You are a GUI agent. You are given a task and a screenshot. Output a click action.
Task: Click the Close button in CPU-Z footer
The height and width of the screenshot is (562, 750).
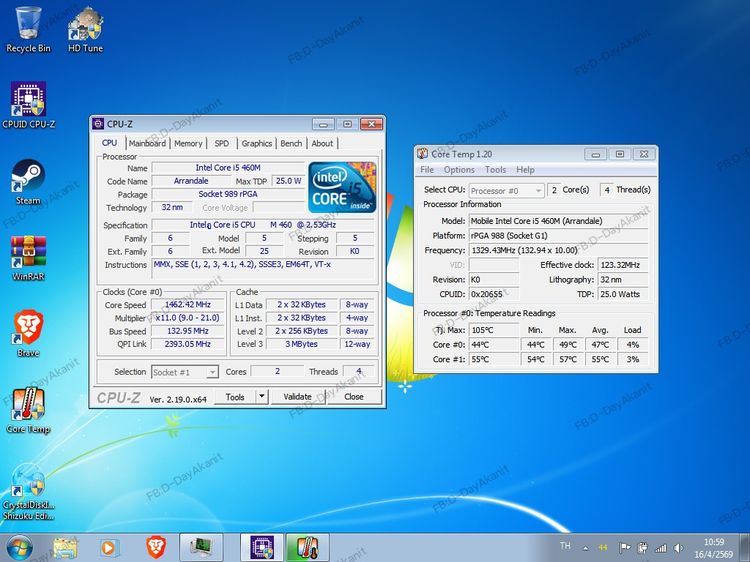point(354,397)
